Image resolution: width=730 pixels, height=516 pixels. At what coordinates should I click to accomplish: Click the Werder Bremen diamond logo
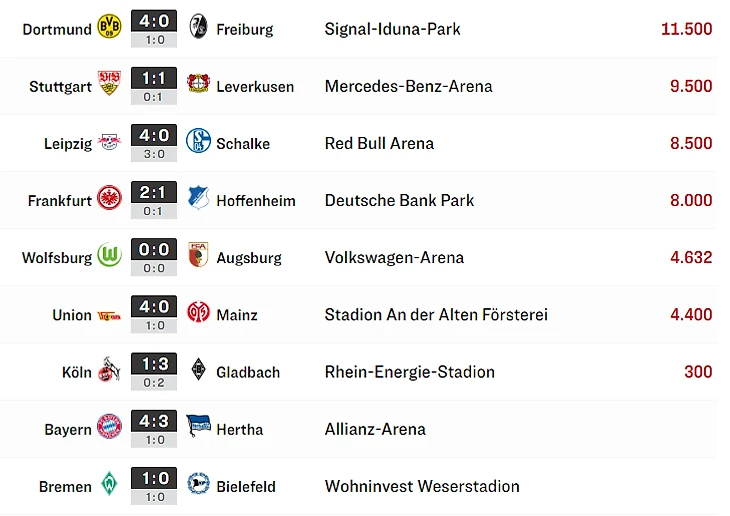(109, 485)
